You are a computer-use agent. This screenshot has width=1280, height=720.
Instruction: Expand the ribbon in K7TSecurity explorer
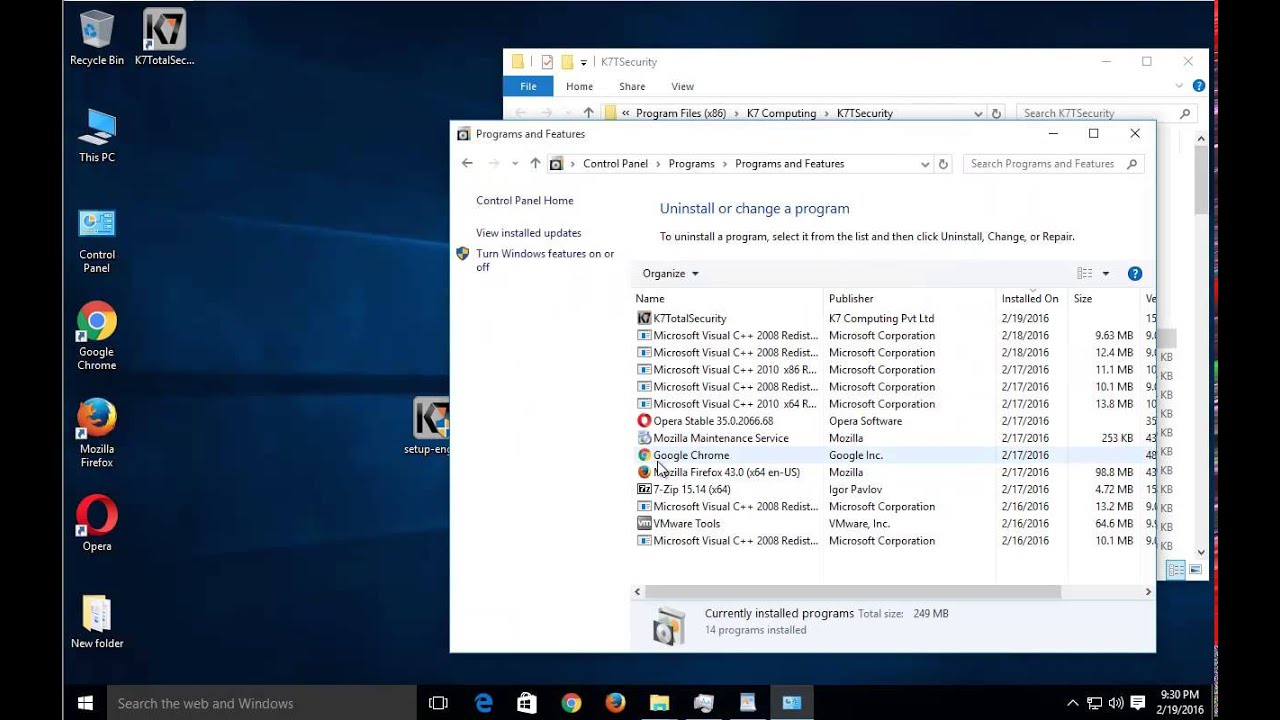point(1181,86)
